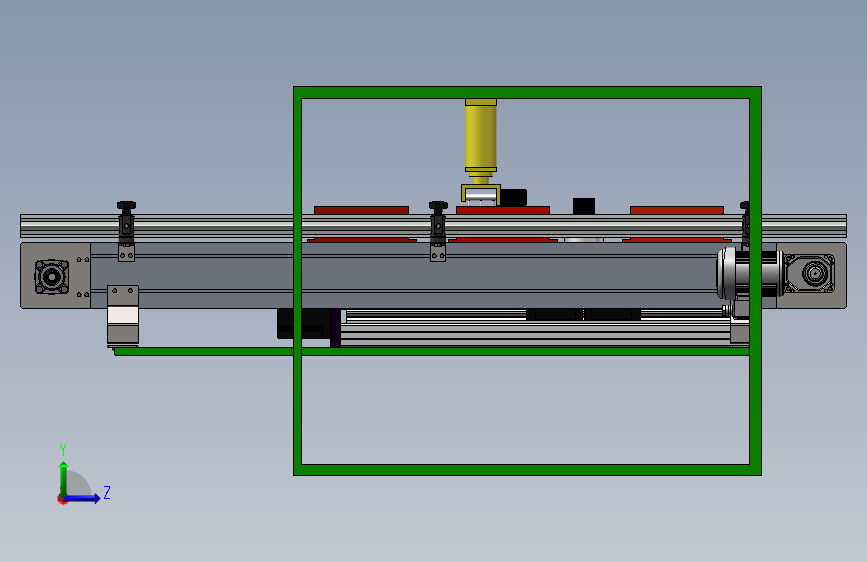The width and height of the screenshot is (867, 562).
Task: Select the green rectangular frame's top bar
Action: 527,92
